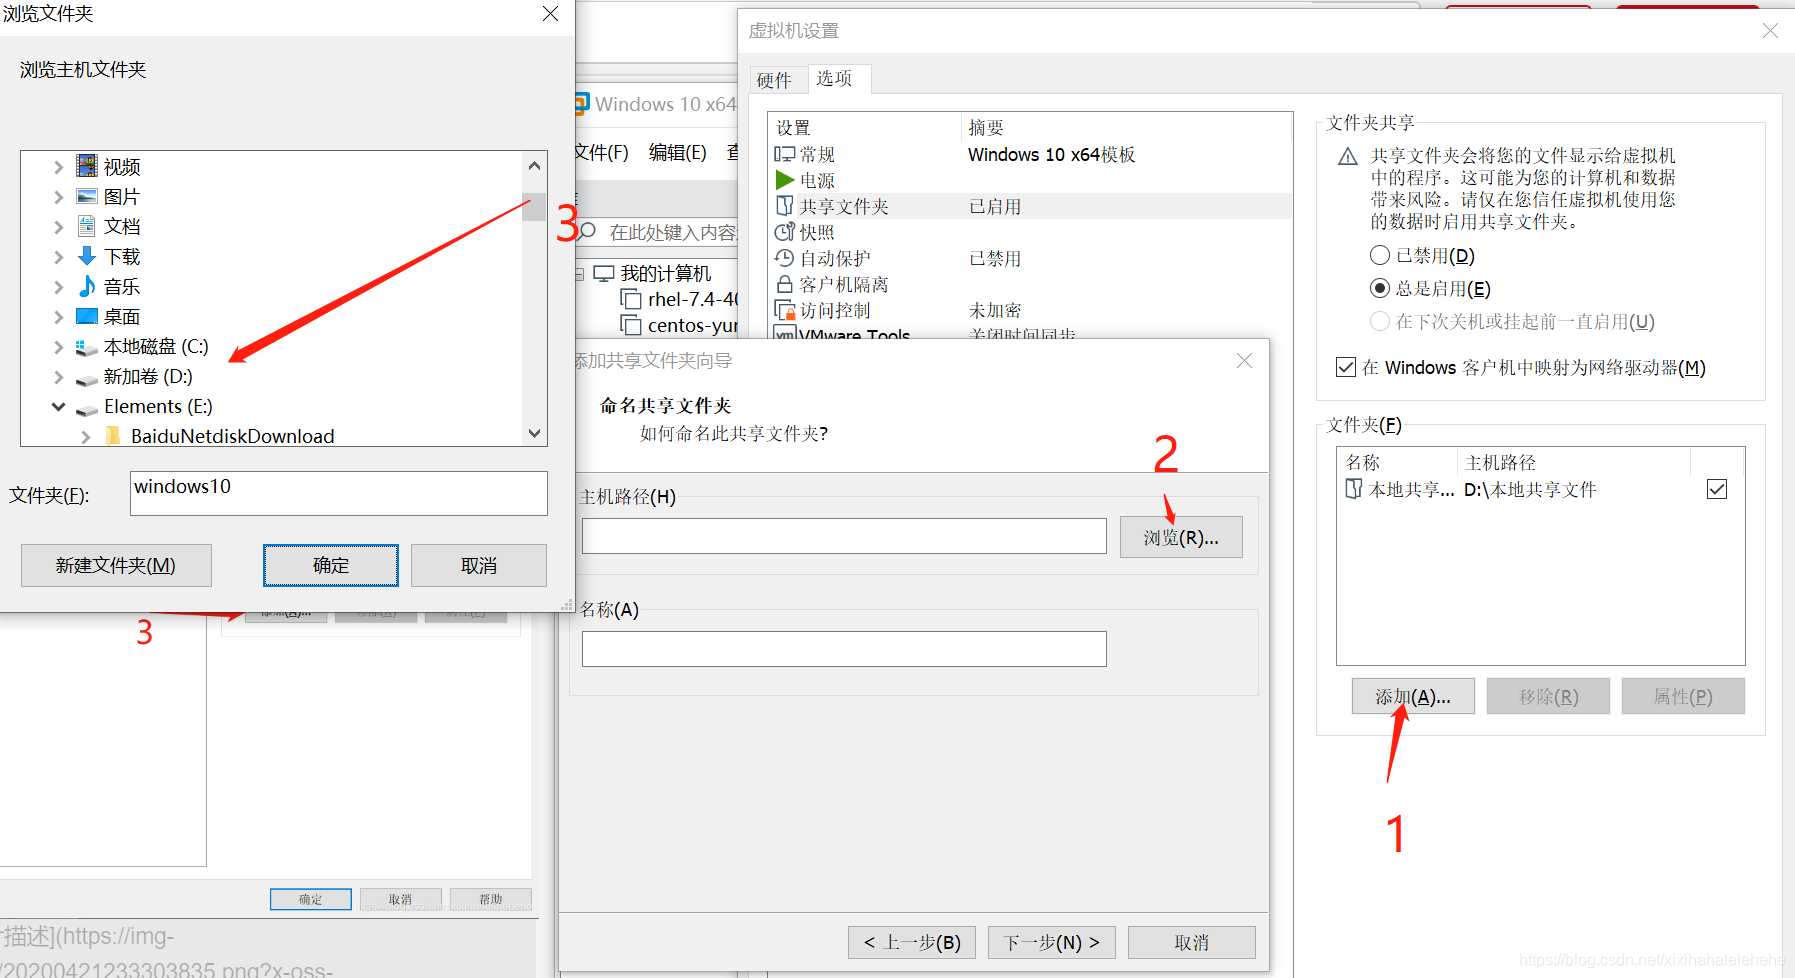Click the 新加卷 (D:) drive icon
The height and width of the screenshot is (978, 1795).
point(87,378)
